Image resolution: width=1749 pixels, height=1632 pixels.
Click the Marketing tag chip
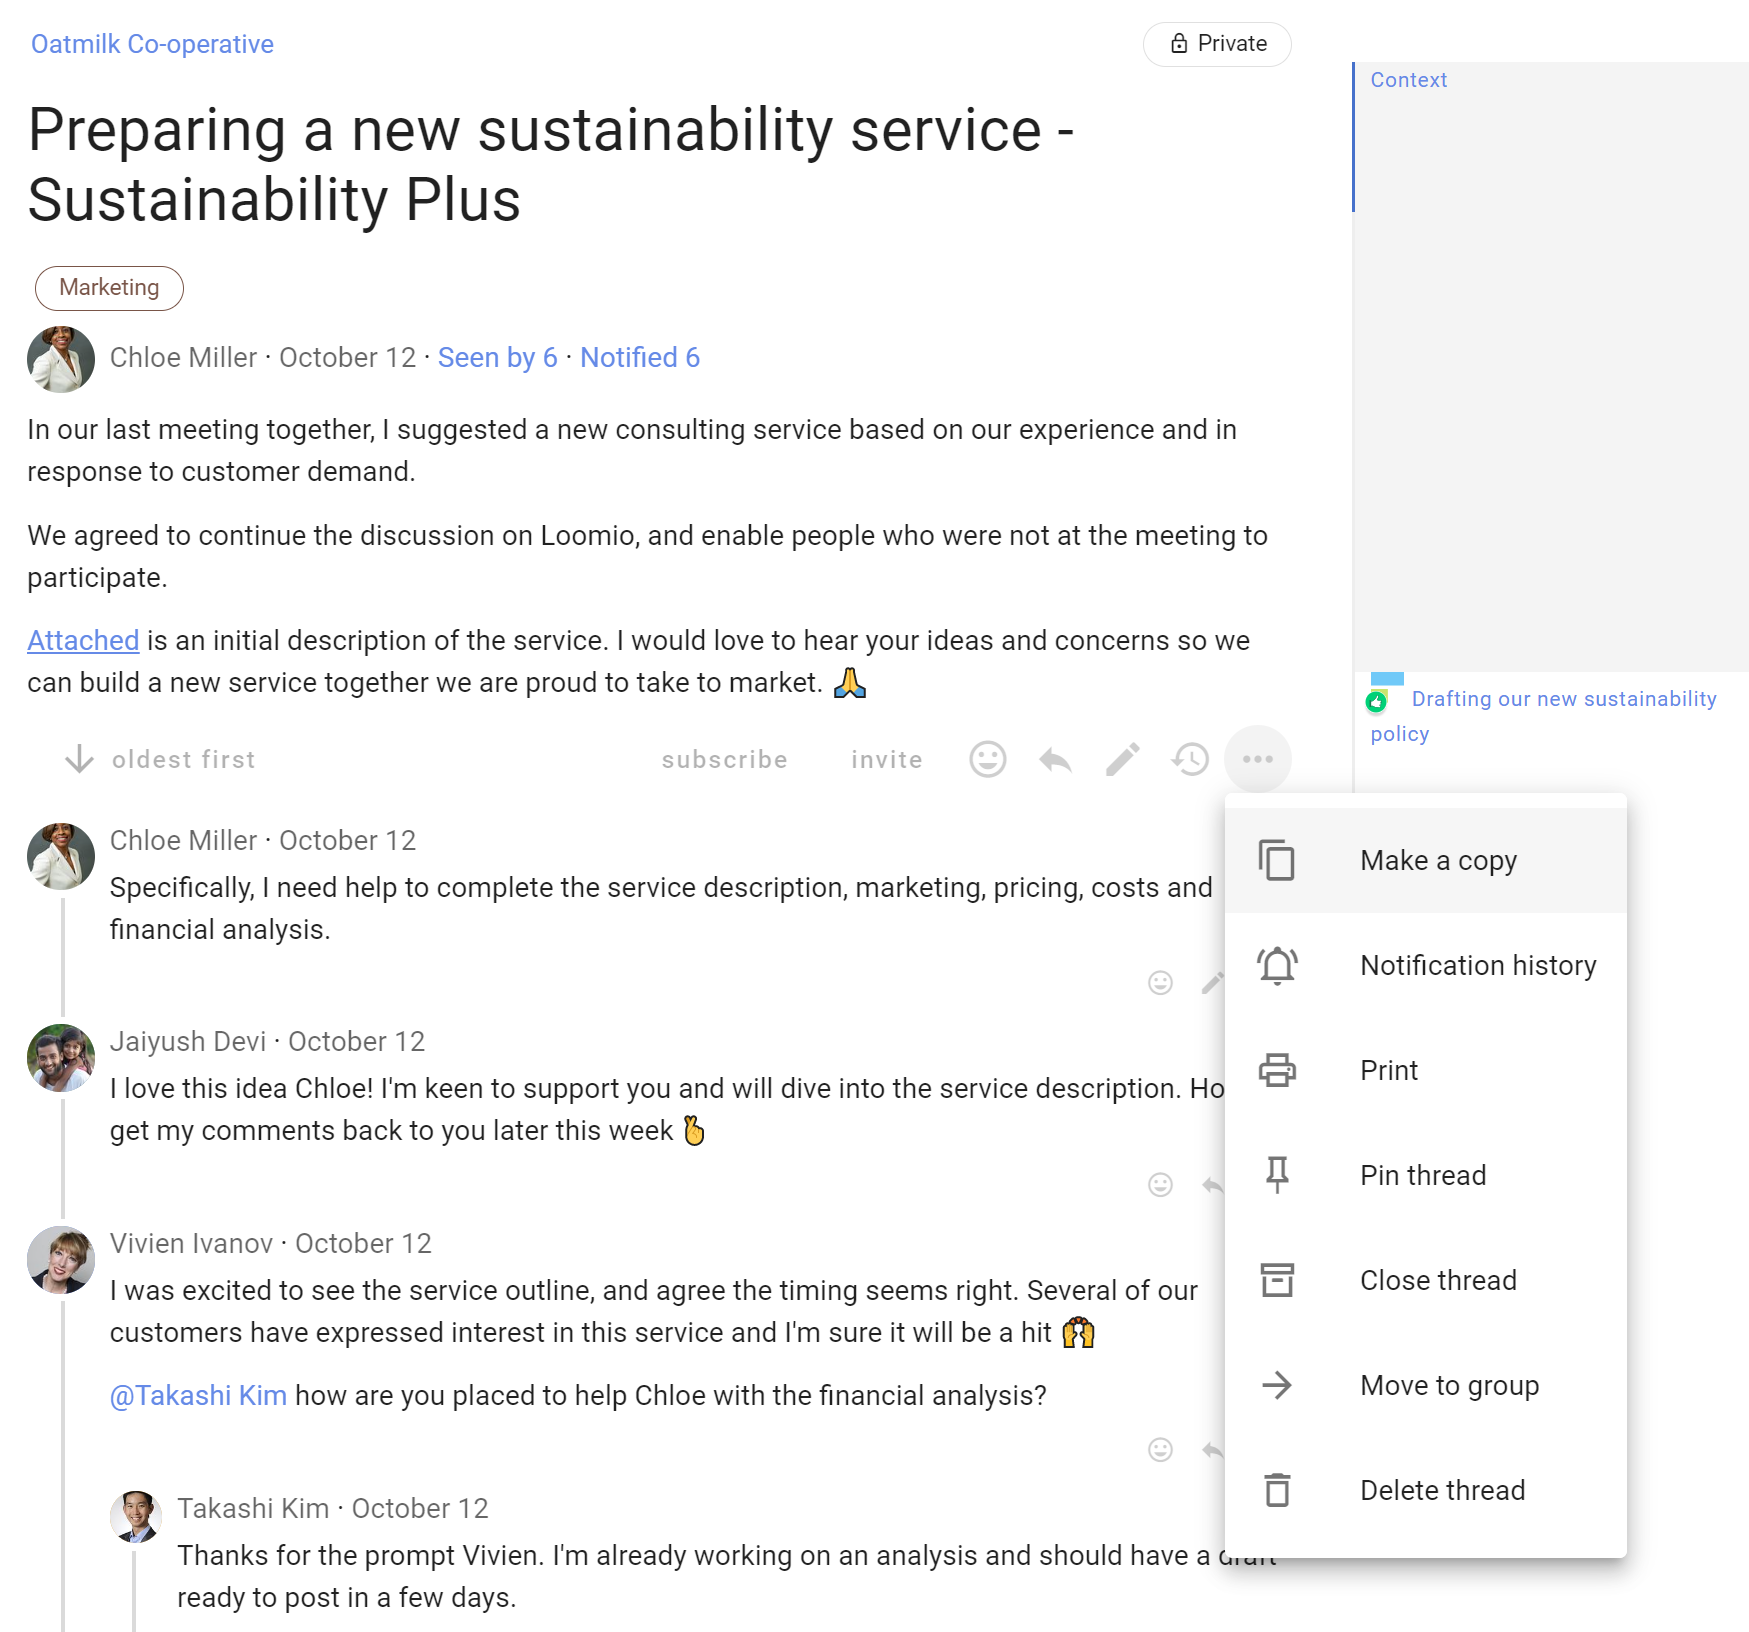(109, 288)
